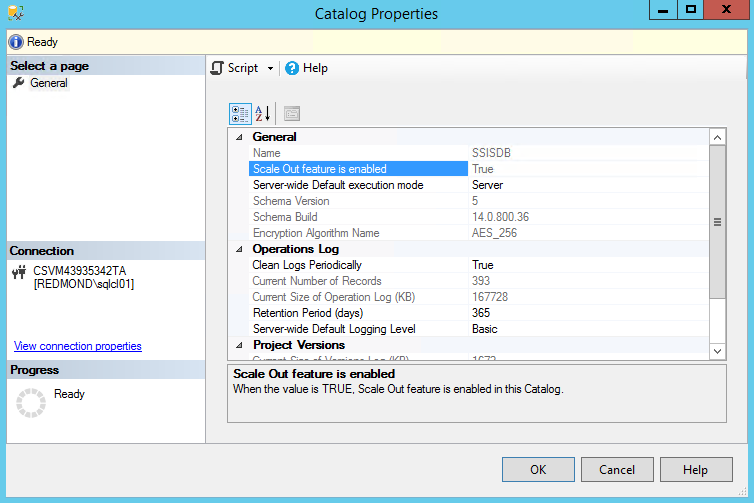Click the Property Pages icon
This screenshot has width=754, height=503.
click(x=291, y=113)
